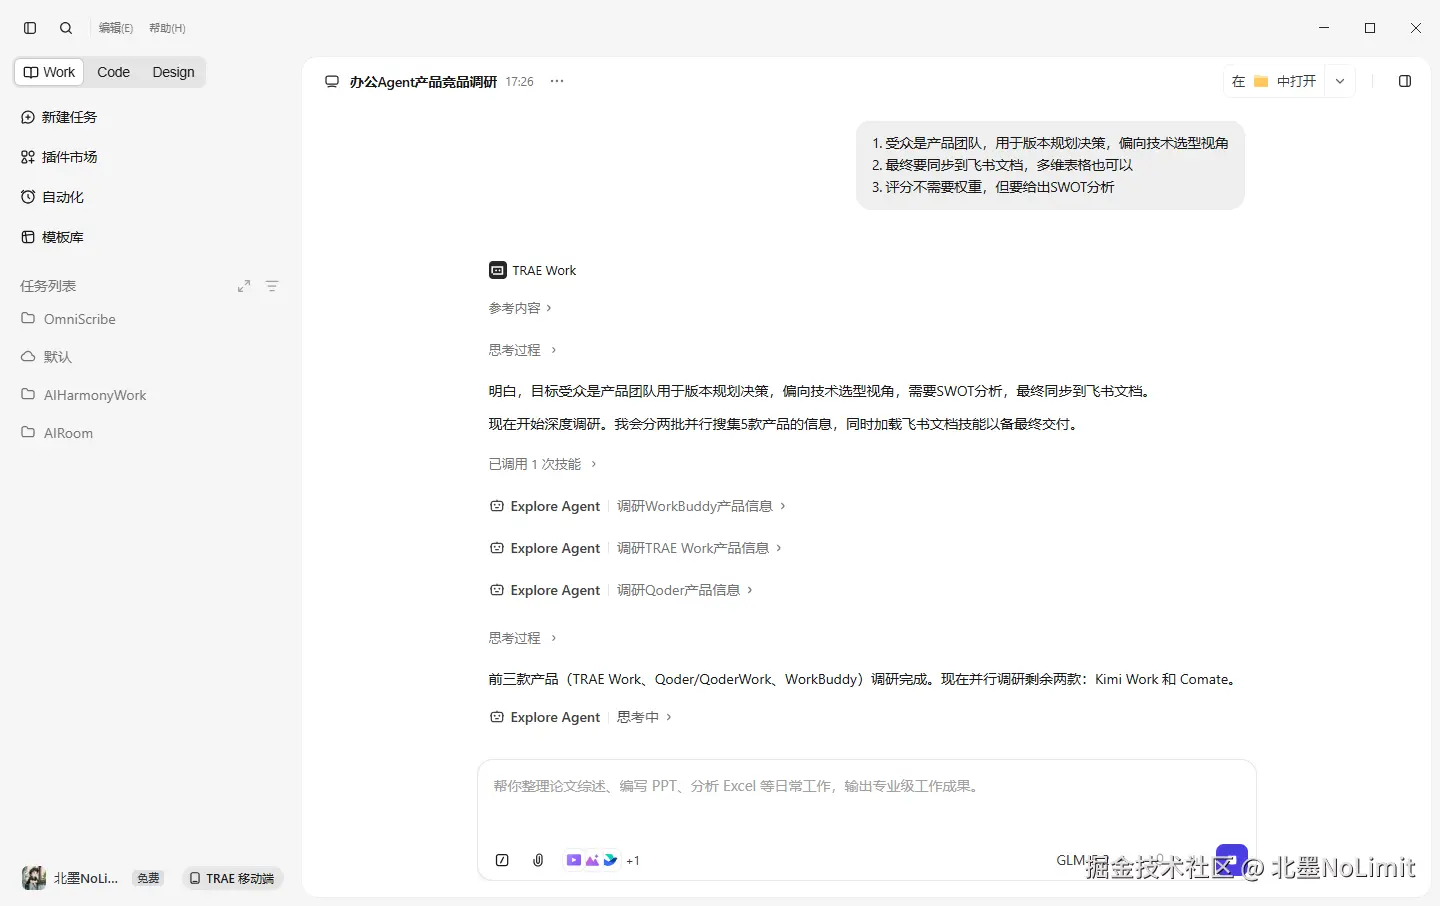The image size is (1440, 906).
Task: Open the search magnifier icon
Action: (66, 28)
